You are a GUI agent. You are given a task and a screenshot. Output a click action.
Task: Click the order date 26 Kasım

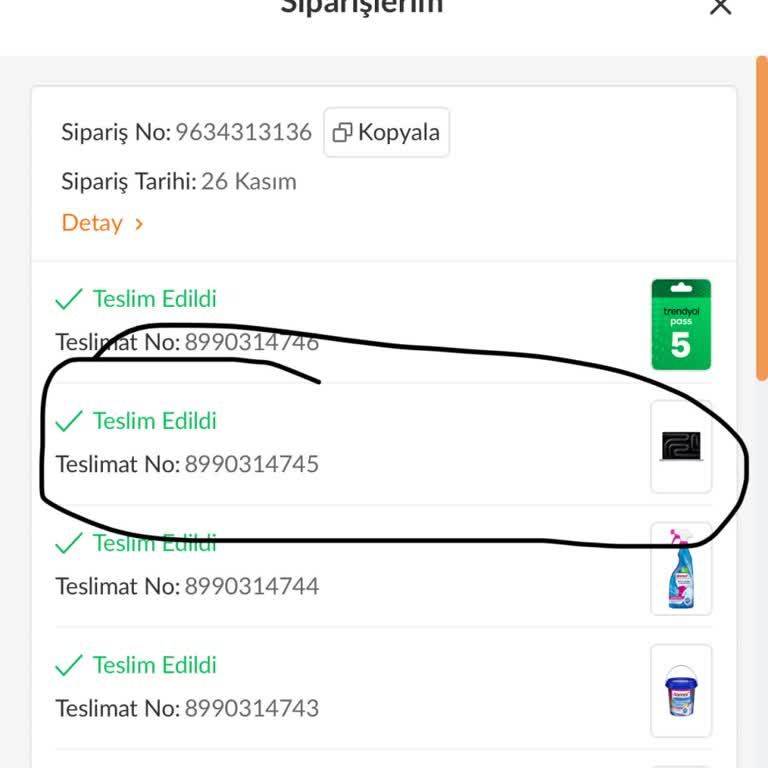click(x=248, y=182)
